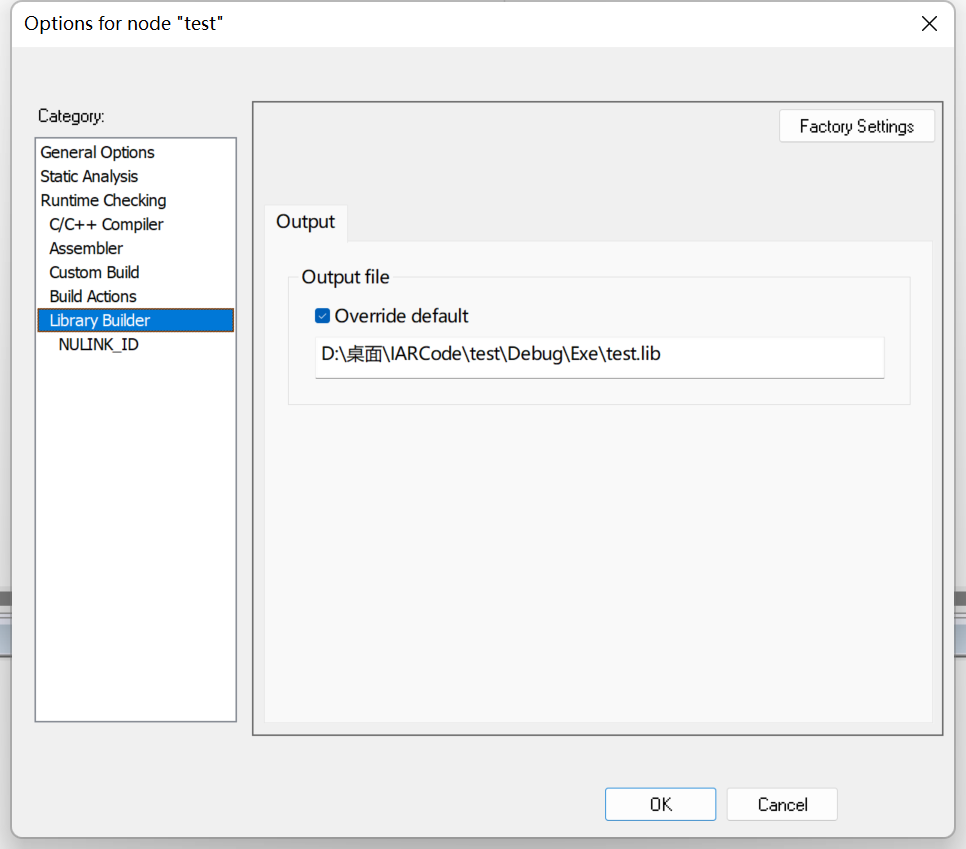
Task: Open Assembler options
Action: coord(86,248)
